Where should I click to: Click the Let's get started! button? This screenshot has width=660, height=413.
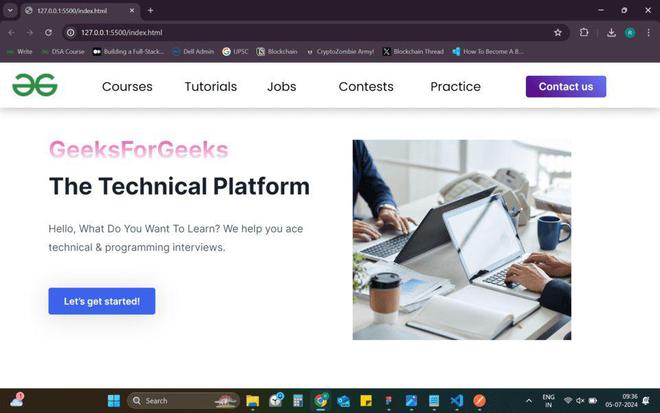point(102,301)
